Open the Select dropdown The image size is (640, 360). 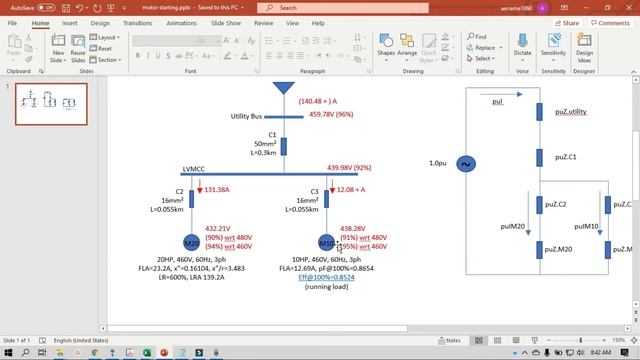pos(481,58)
